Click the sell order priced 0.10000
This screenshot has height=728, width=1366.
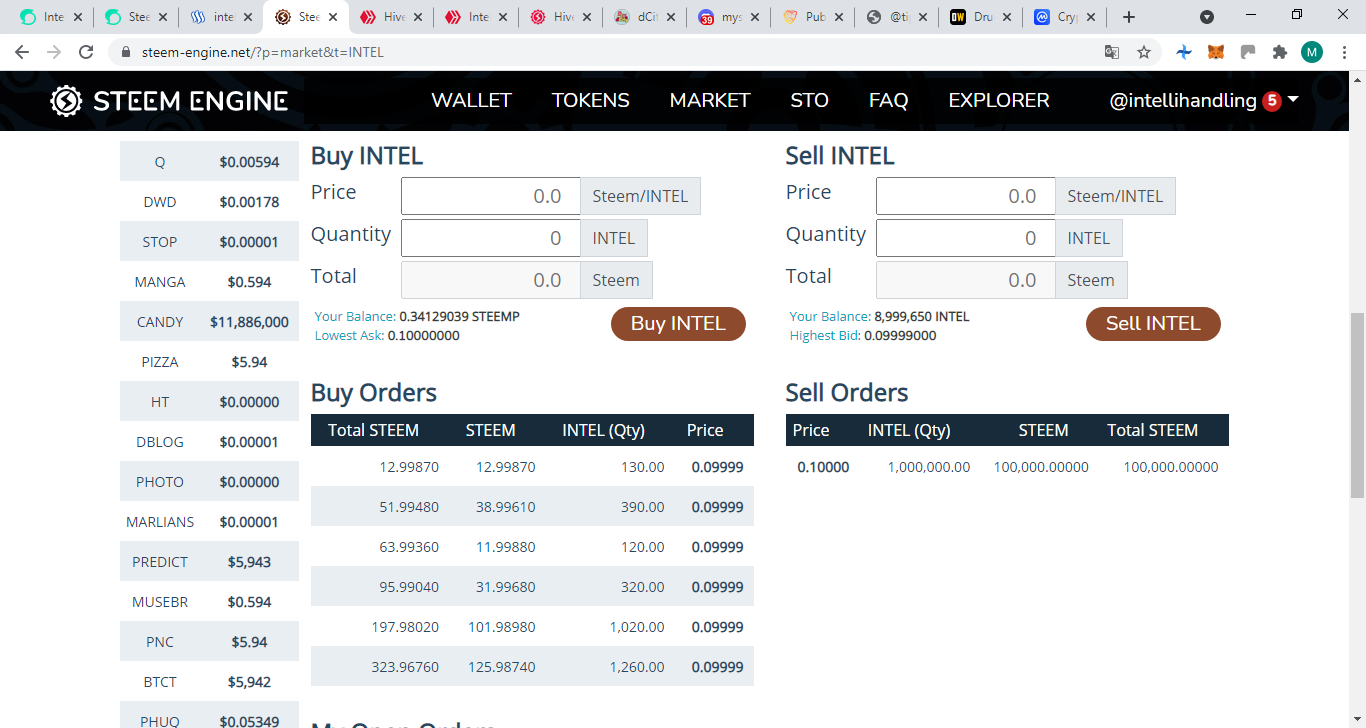point(1007,467)
